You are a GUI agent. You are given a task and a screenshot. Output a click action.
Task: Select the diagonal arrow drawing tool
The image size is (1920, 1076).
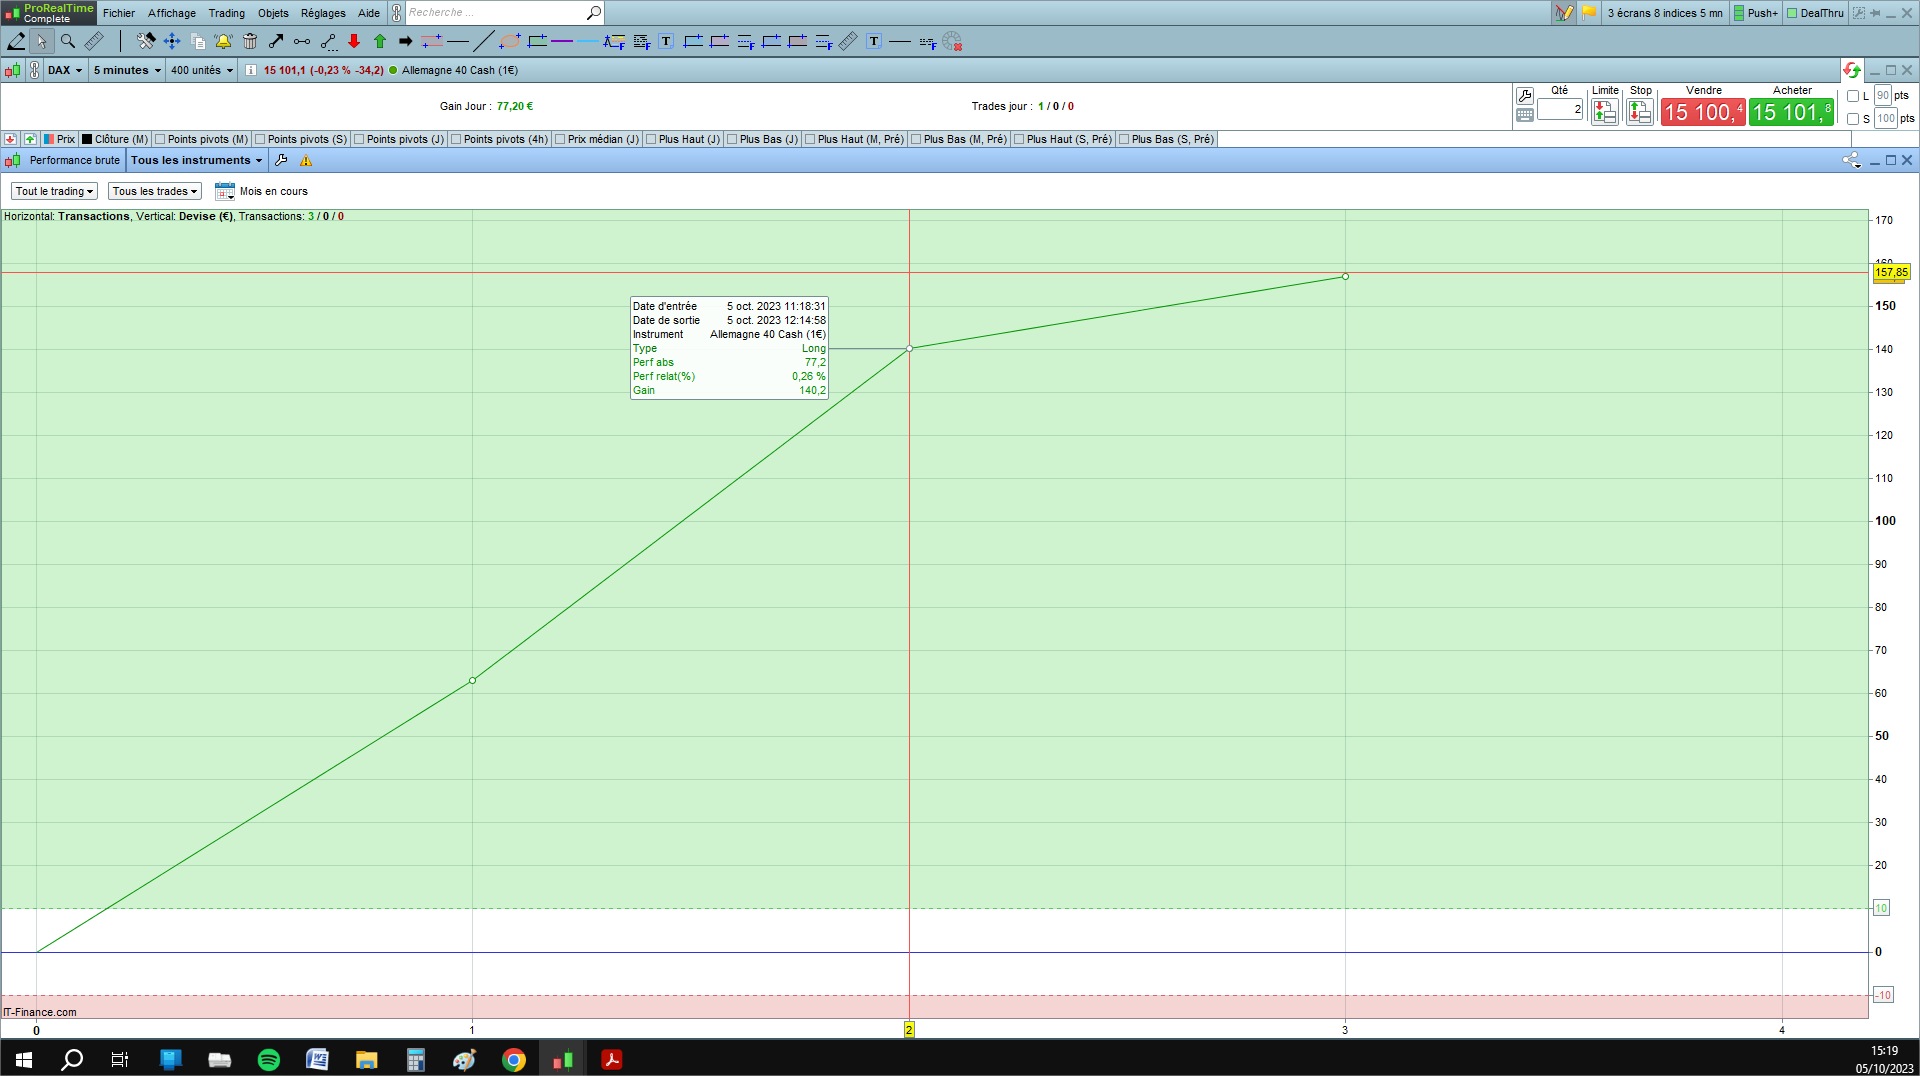click(276, 41)
